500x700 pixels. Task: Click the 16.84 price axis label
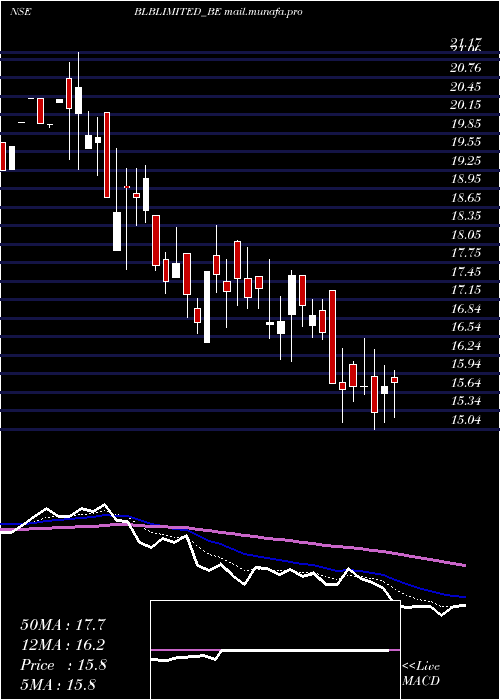tap(466, 308)
